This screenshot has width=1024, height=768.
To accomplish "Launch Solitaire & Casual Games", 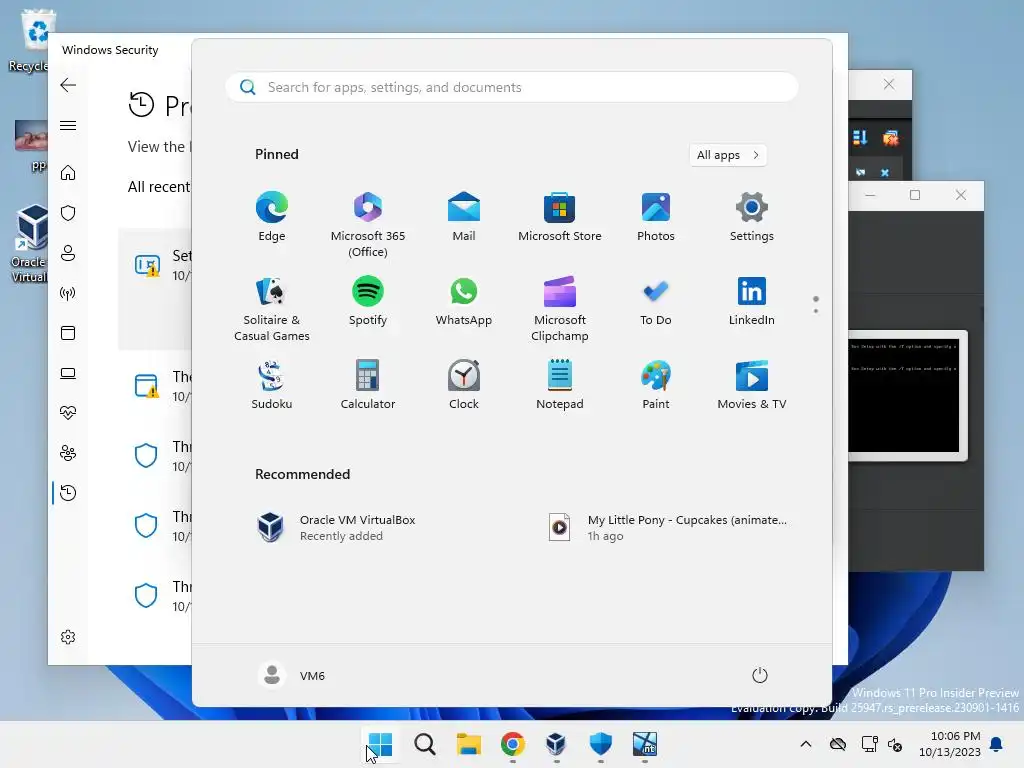I will [272, 309].
